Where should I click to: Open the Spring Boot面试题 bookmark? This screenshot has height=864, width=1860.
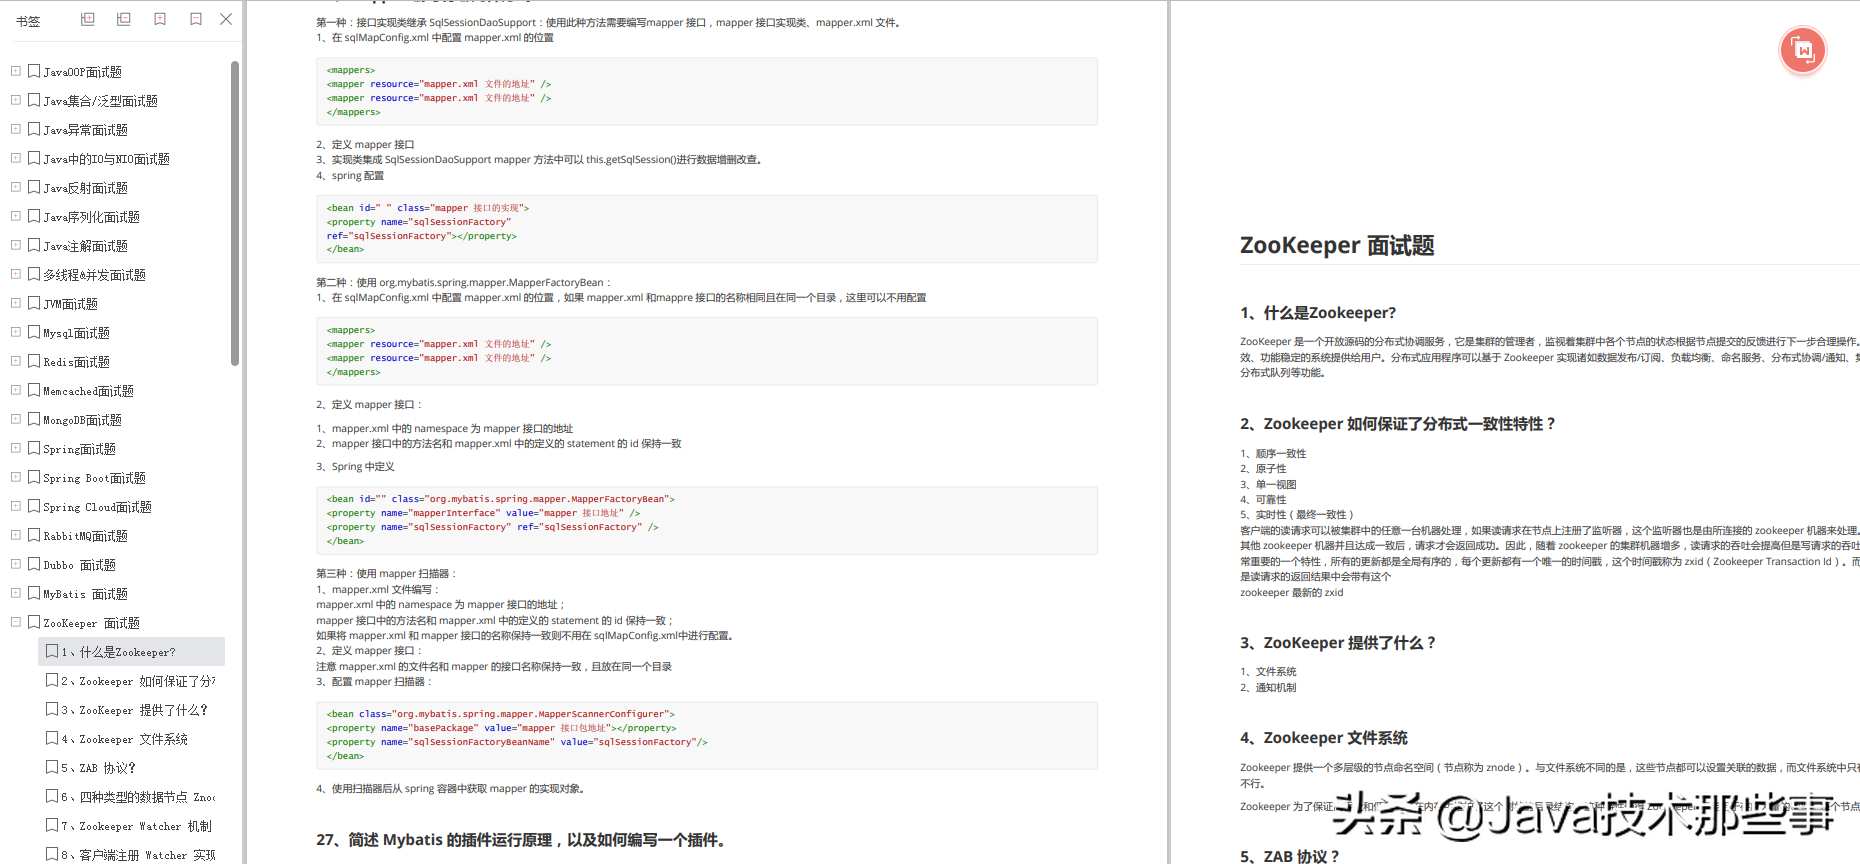[94, 478]
